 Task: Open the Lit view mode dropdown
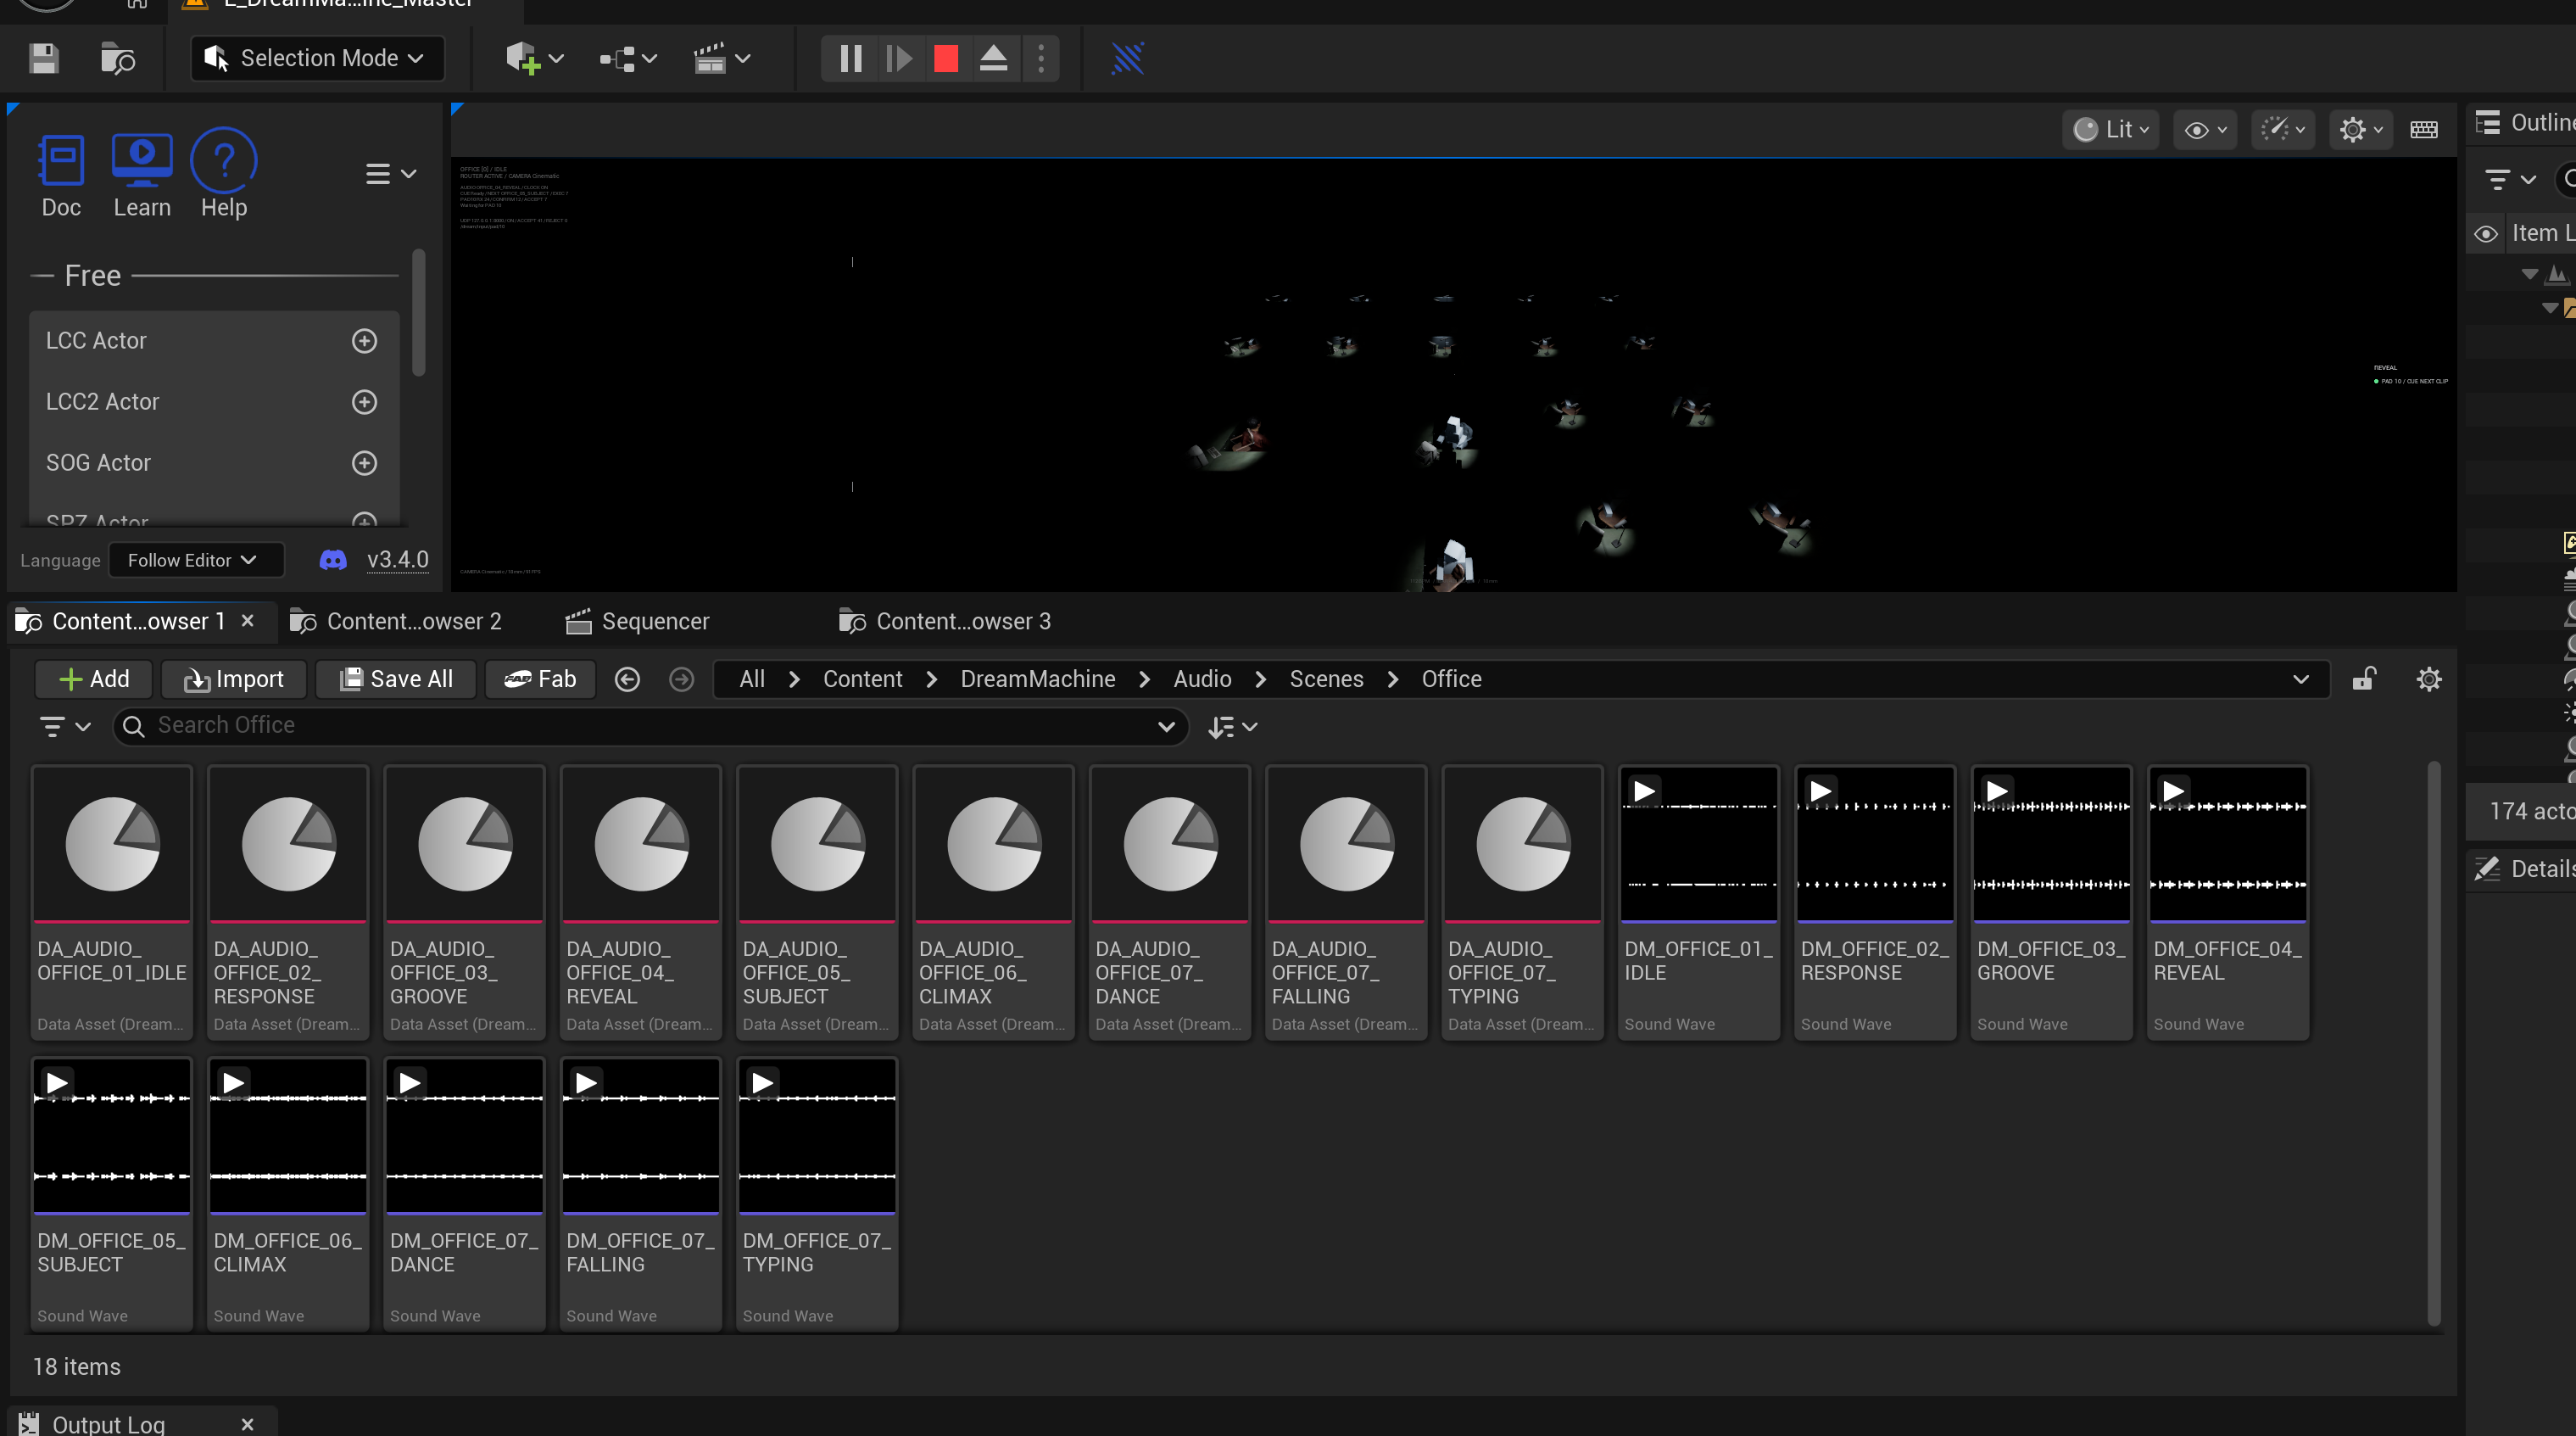2111,130
